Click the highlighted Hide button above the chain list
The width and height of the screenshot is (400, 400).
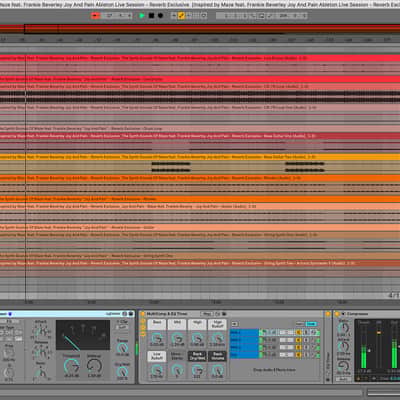[311, 324]
